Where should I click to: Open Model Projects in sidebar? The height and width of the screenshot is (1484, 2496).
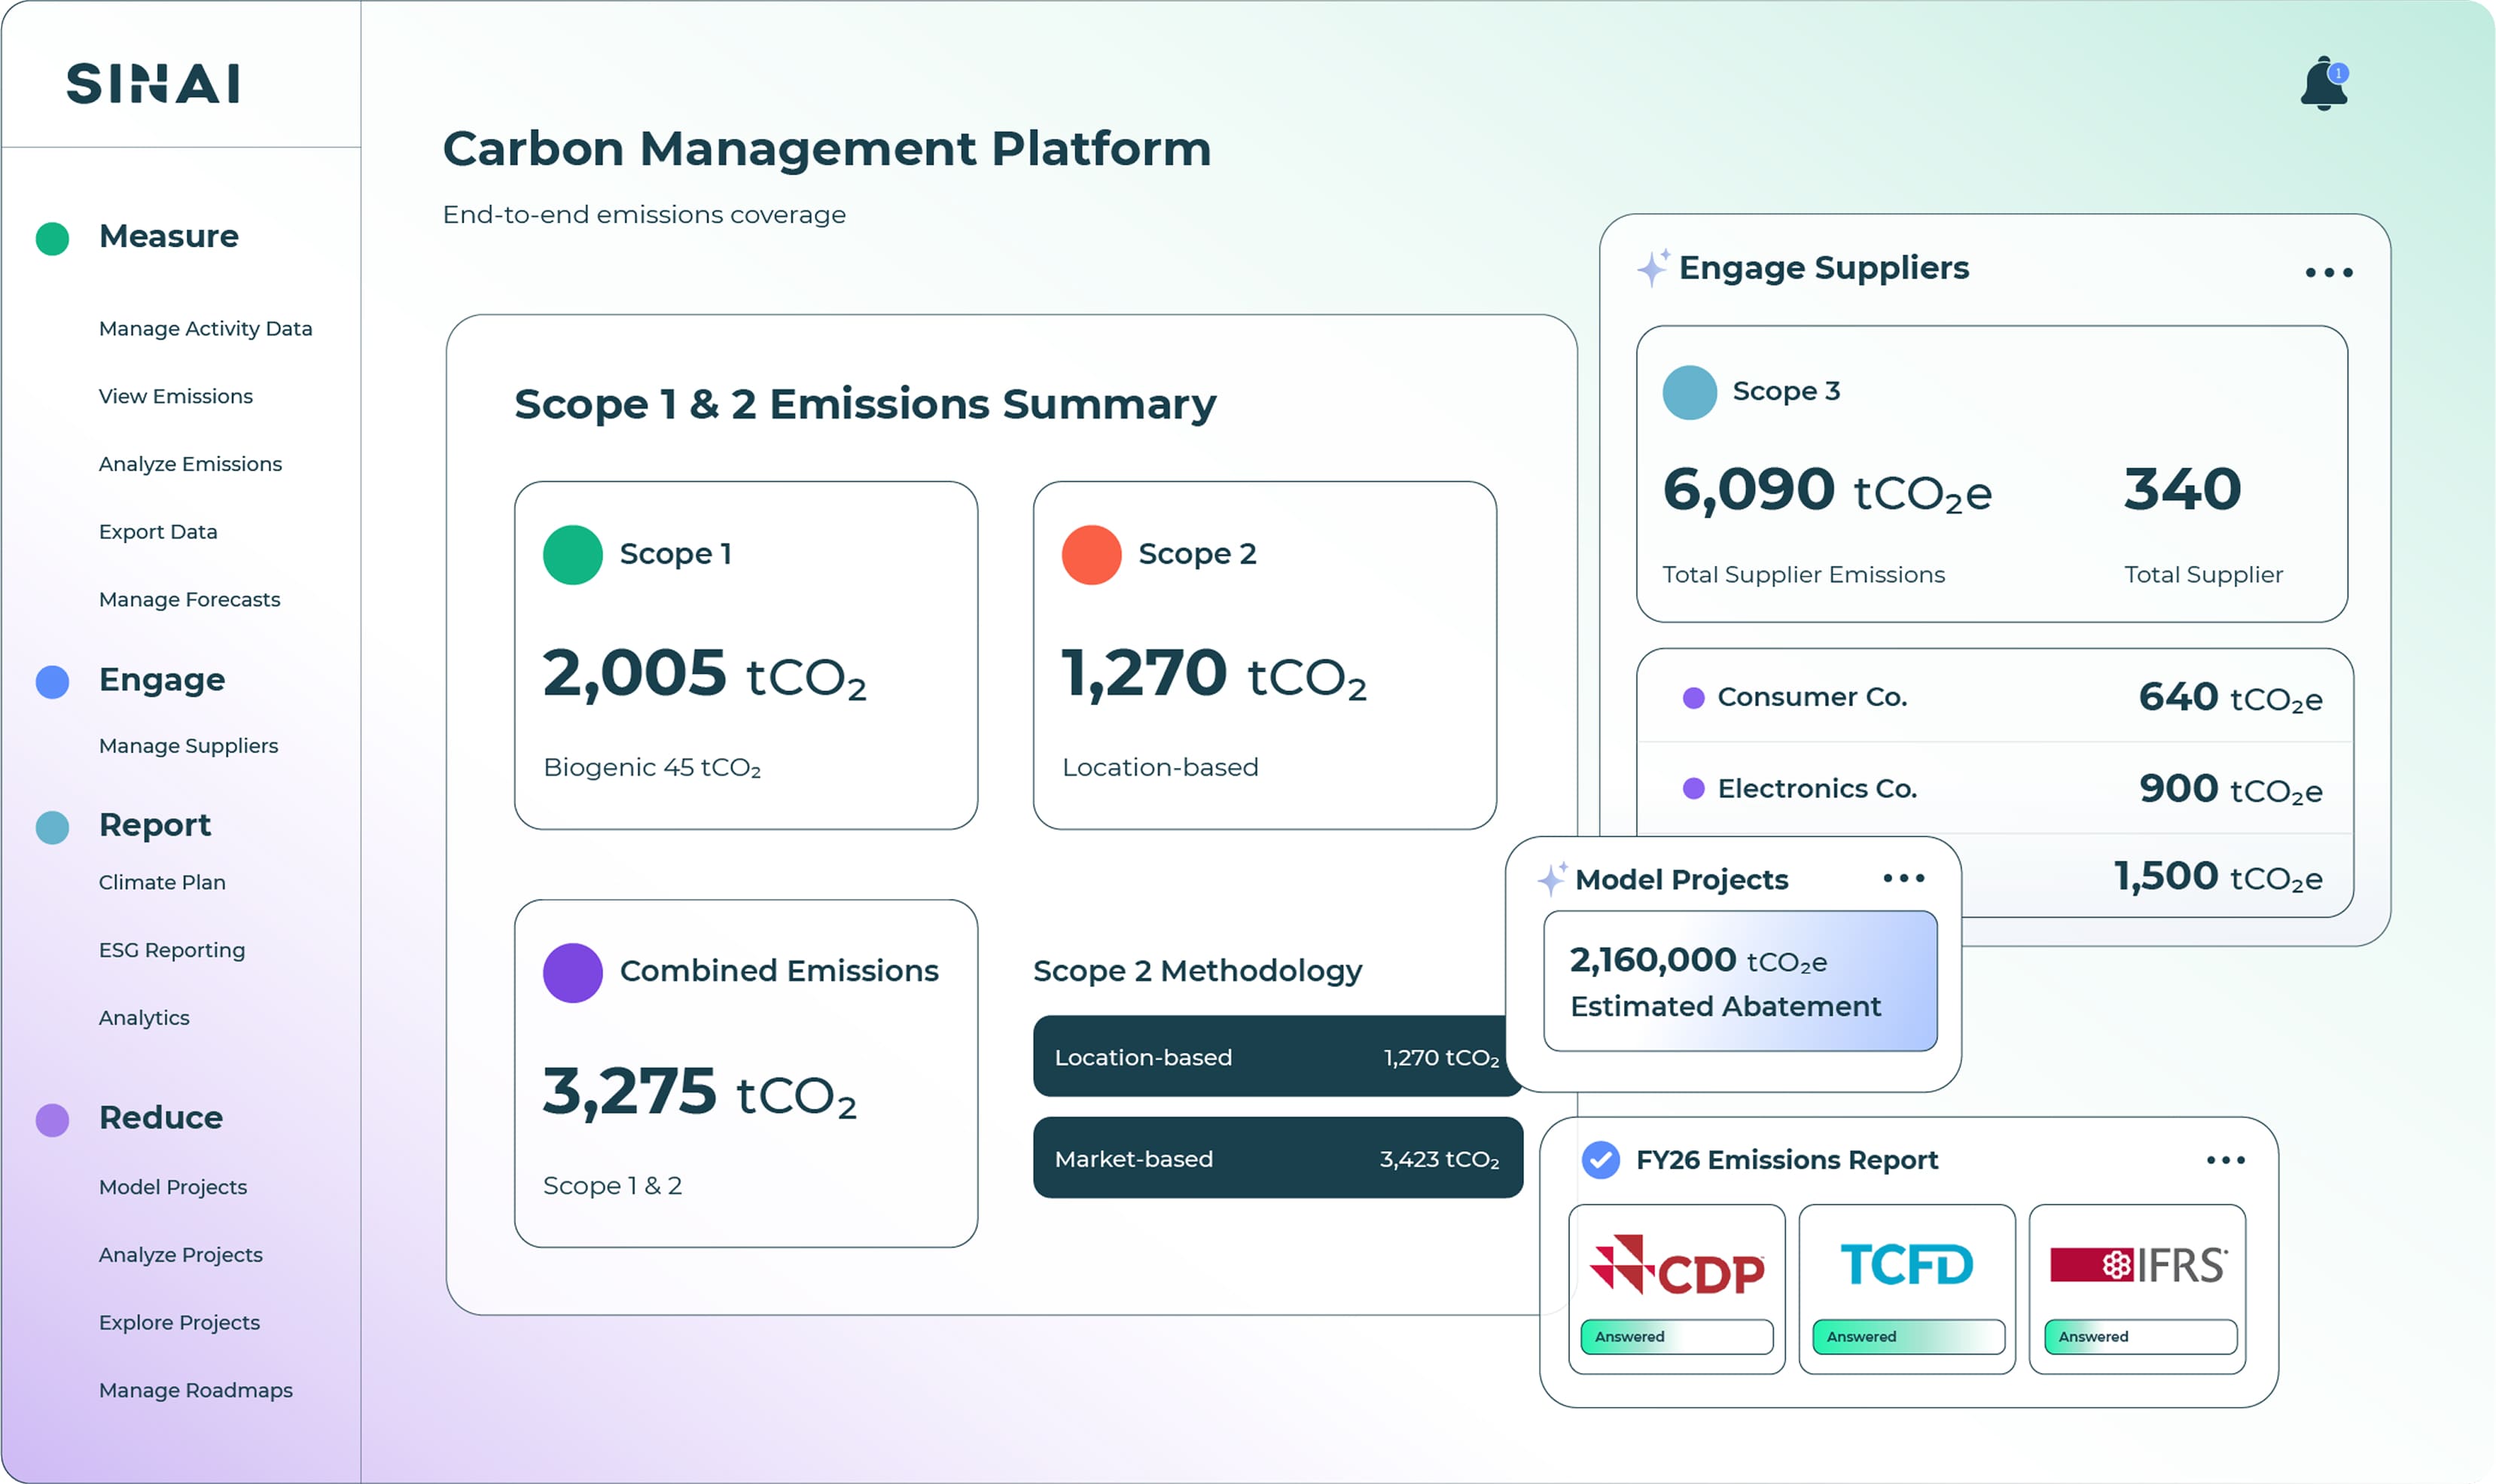point(173,1187)
